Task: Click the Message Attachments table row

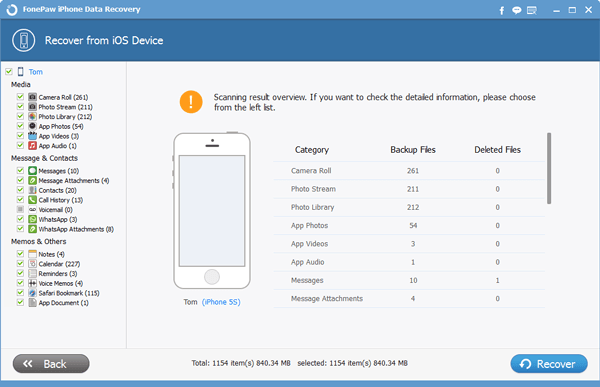Action: tap(409, 299)
